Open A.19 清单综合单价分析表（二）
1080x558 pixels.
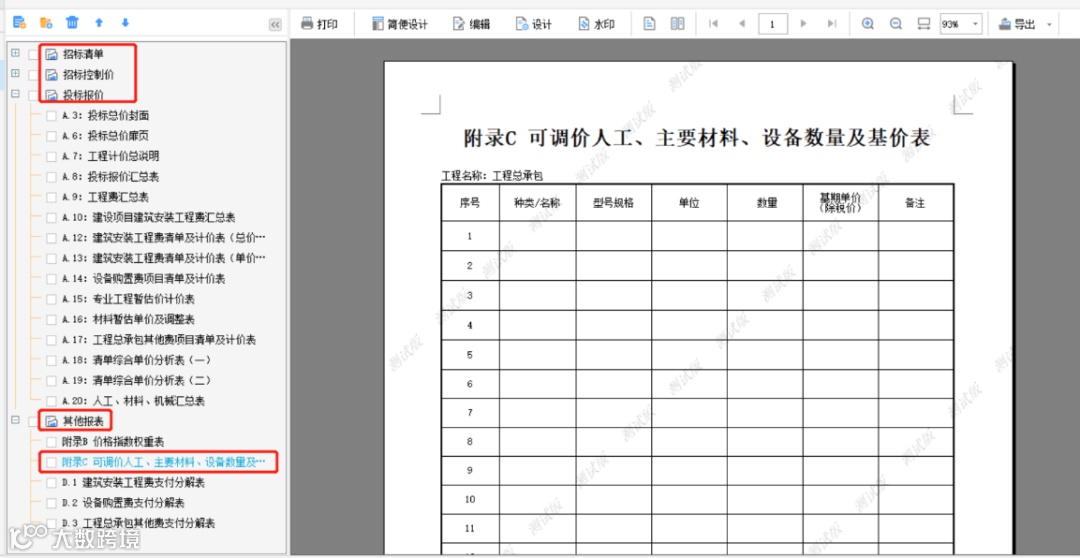click(136, 380)
